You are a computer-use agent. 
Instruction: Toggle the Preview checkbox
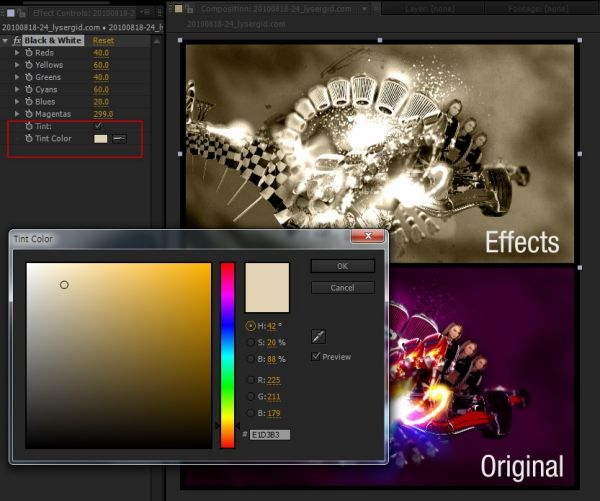point(316,357)
